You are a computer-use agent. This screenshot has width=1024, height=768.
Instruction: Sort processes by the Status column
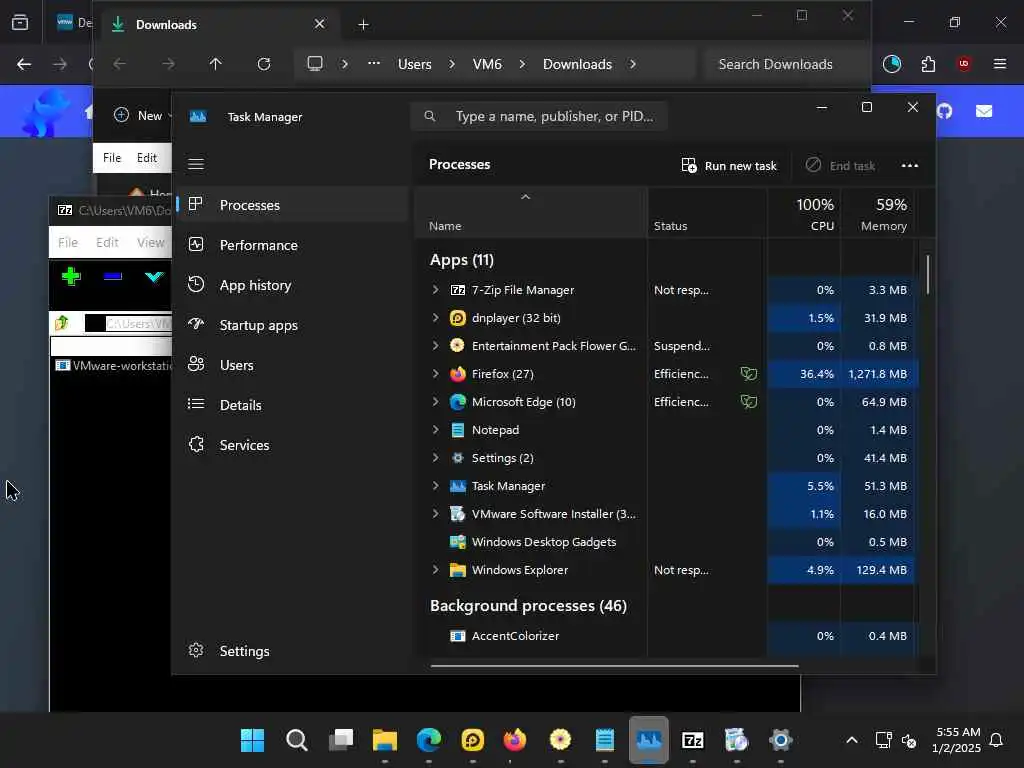[707, 214]
